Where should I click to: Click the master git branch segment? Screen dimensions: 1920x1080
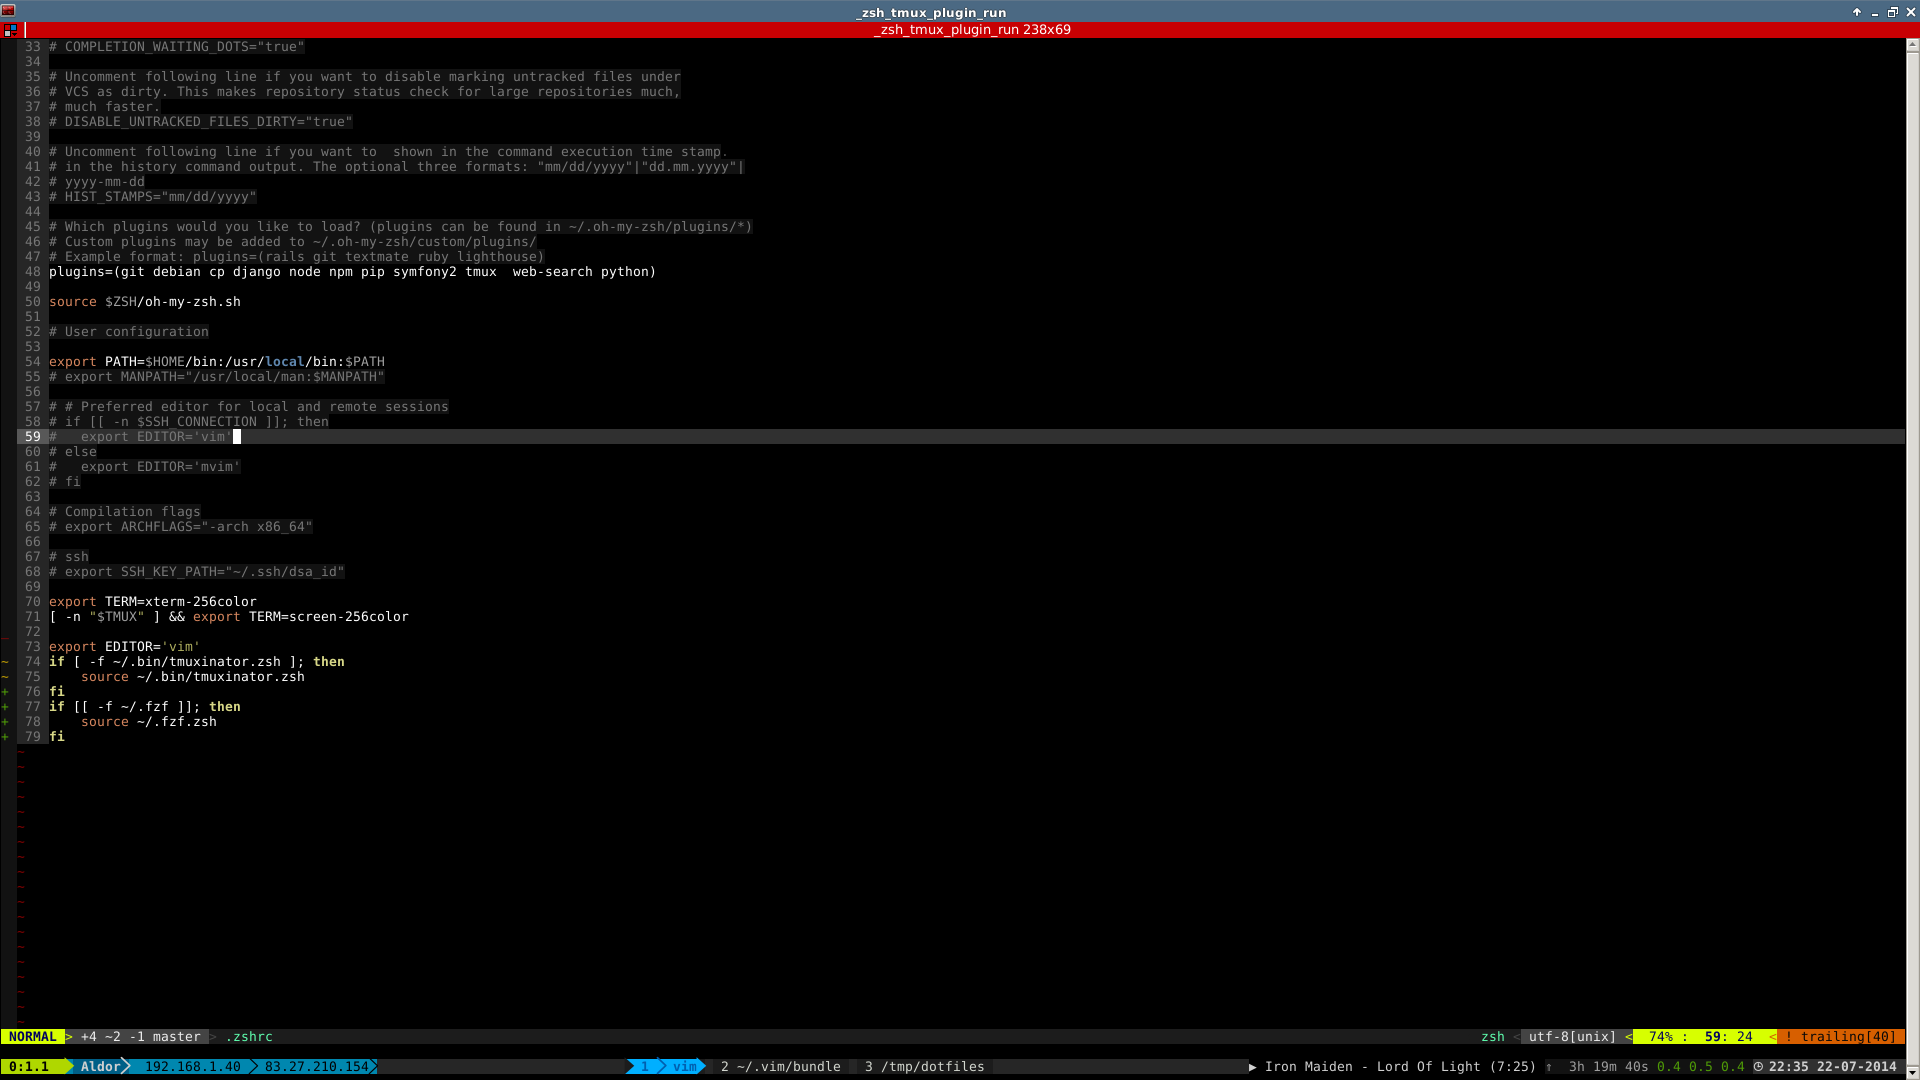pos(176,1037)
